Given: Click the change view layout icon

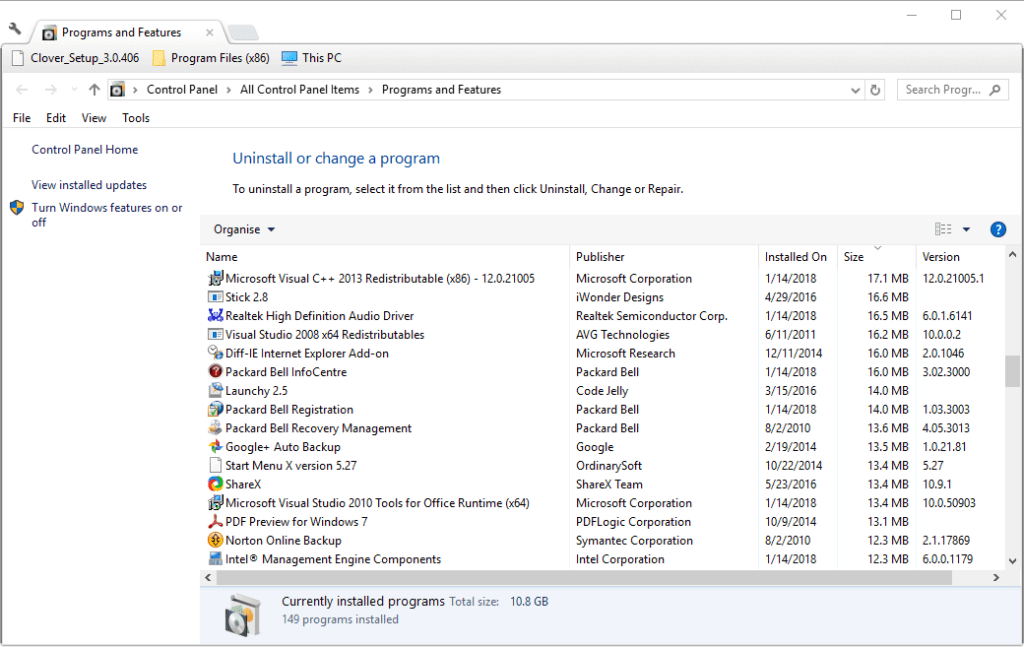Looking at the screenshot, I should coord(943,229).
